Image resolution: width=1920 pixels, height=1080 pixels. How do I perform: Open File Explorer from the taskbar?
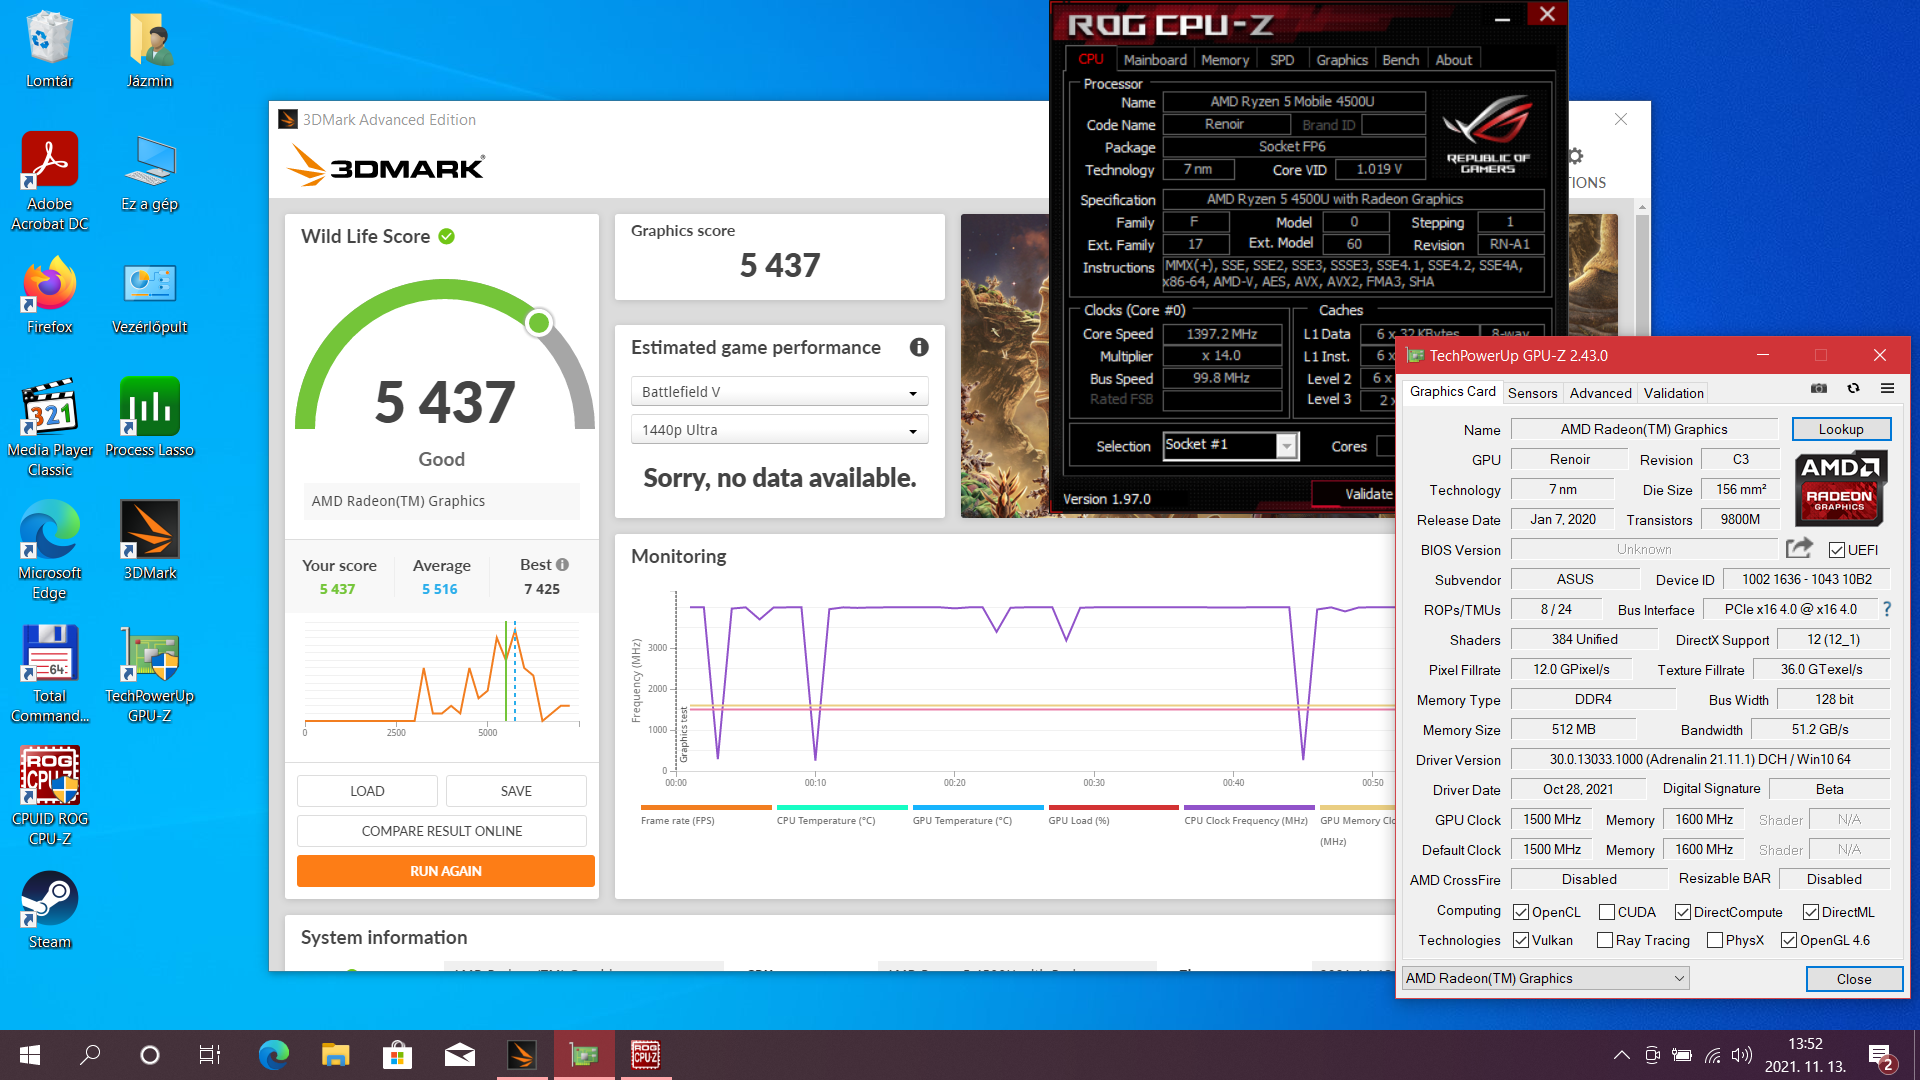(335, 1055)
